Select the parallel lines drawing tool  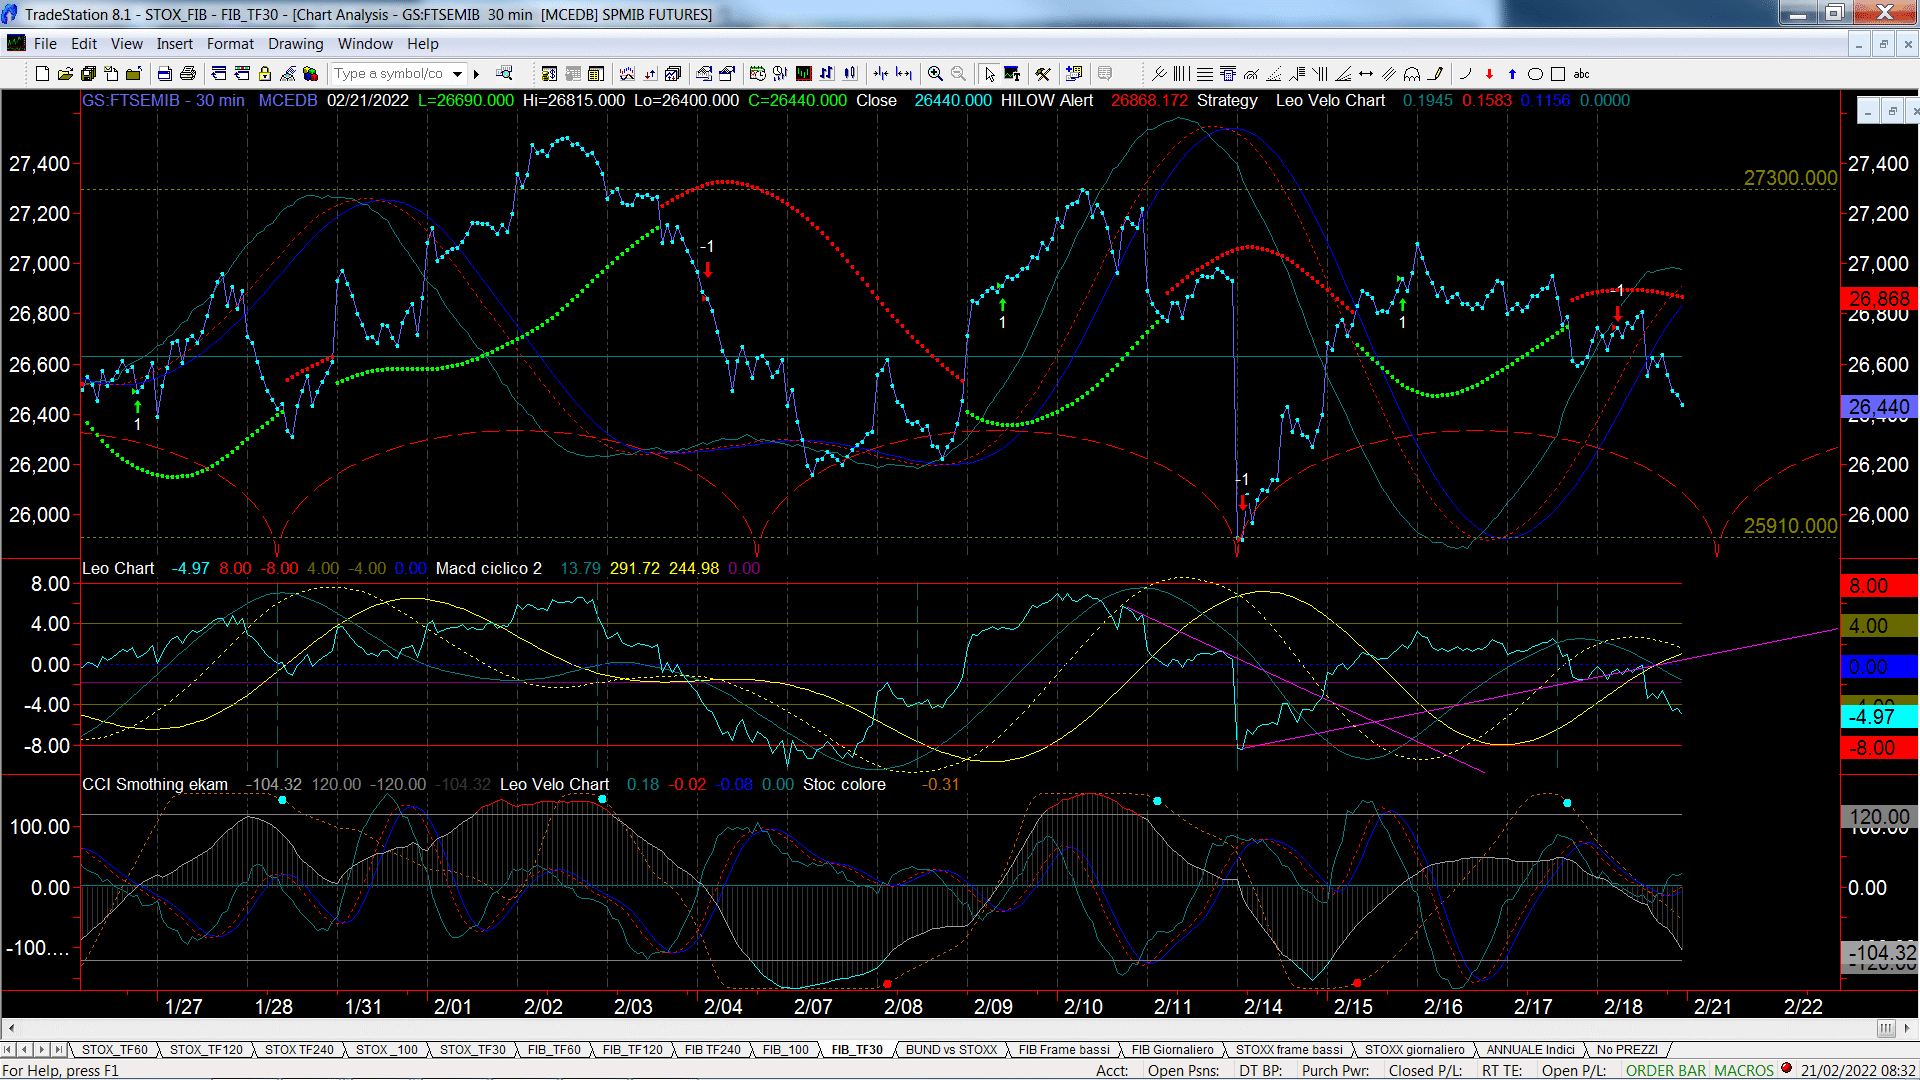(x=1389, y=74)
